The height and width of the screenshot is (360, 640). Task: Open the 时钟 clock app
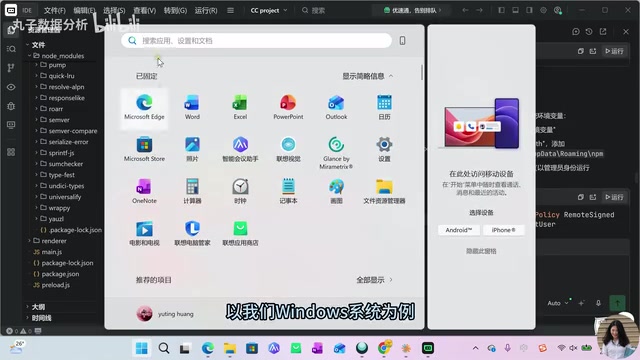point(240,191)
